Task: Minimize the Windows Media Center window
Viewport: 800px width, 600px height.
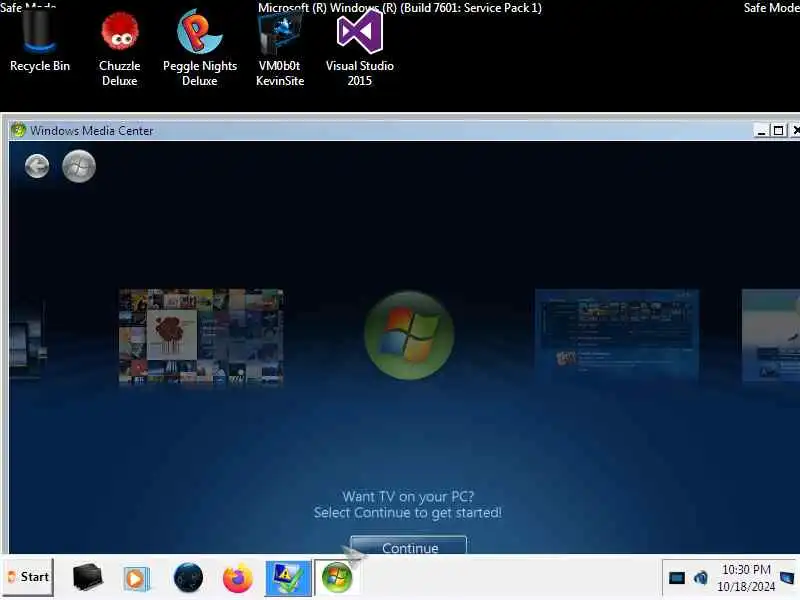Action: pyautogui.click(x=761, y=131)
